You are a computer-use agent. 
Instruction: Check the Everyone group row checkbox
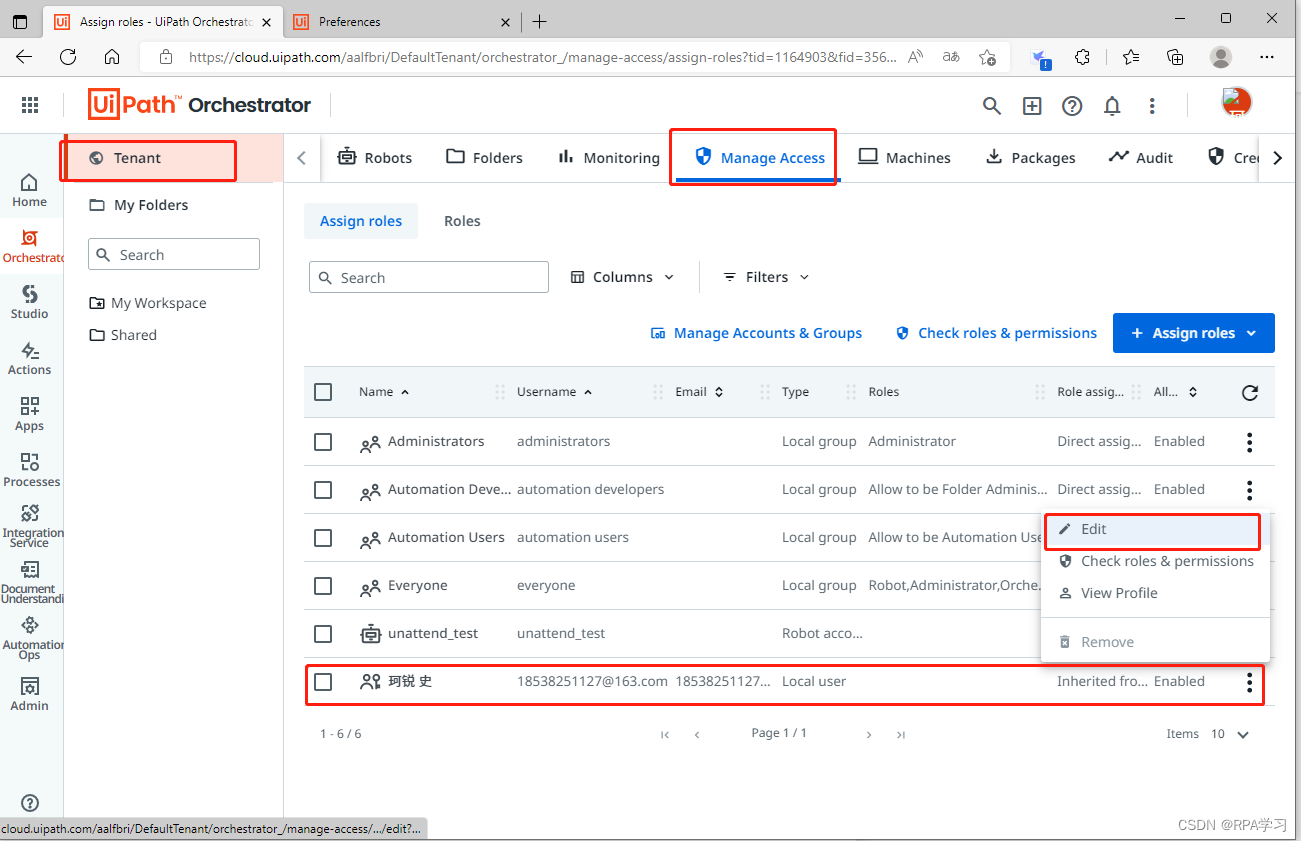[323, 585]
